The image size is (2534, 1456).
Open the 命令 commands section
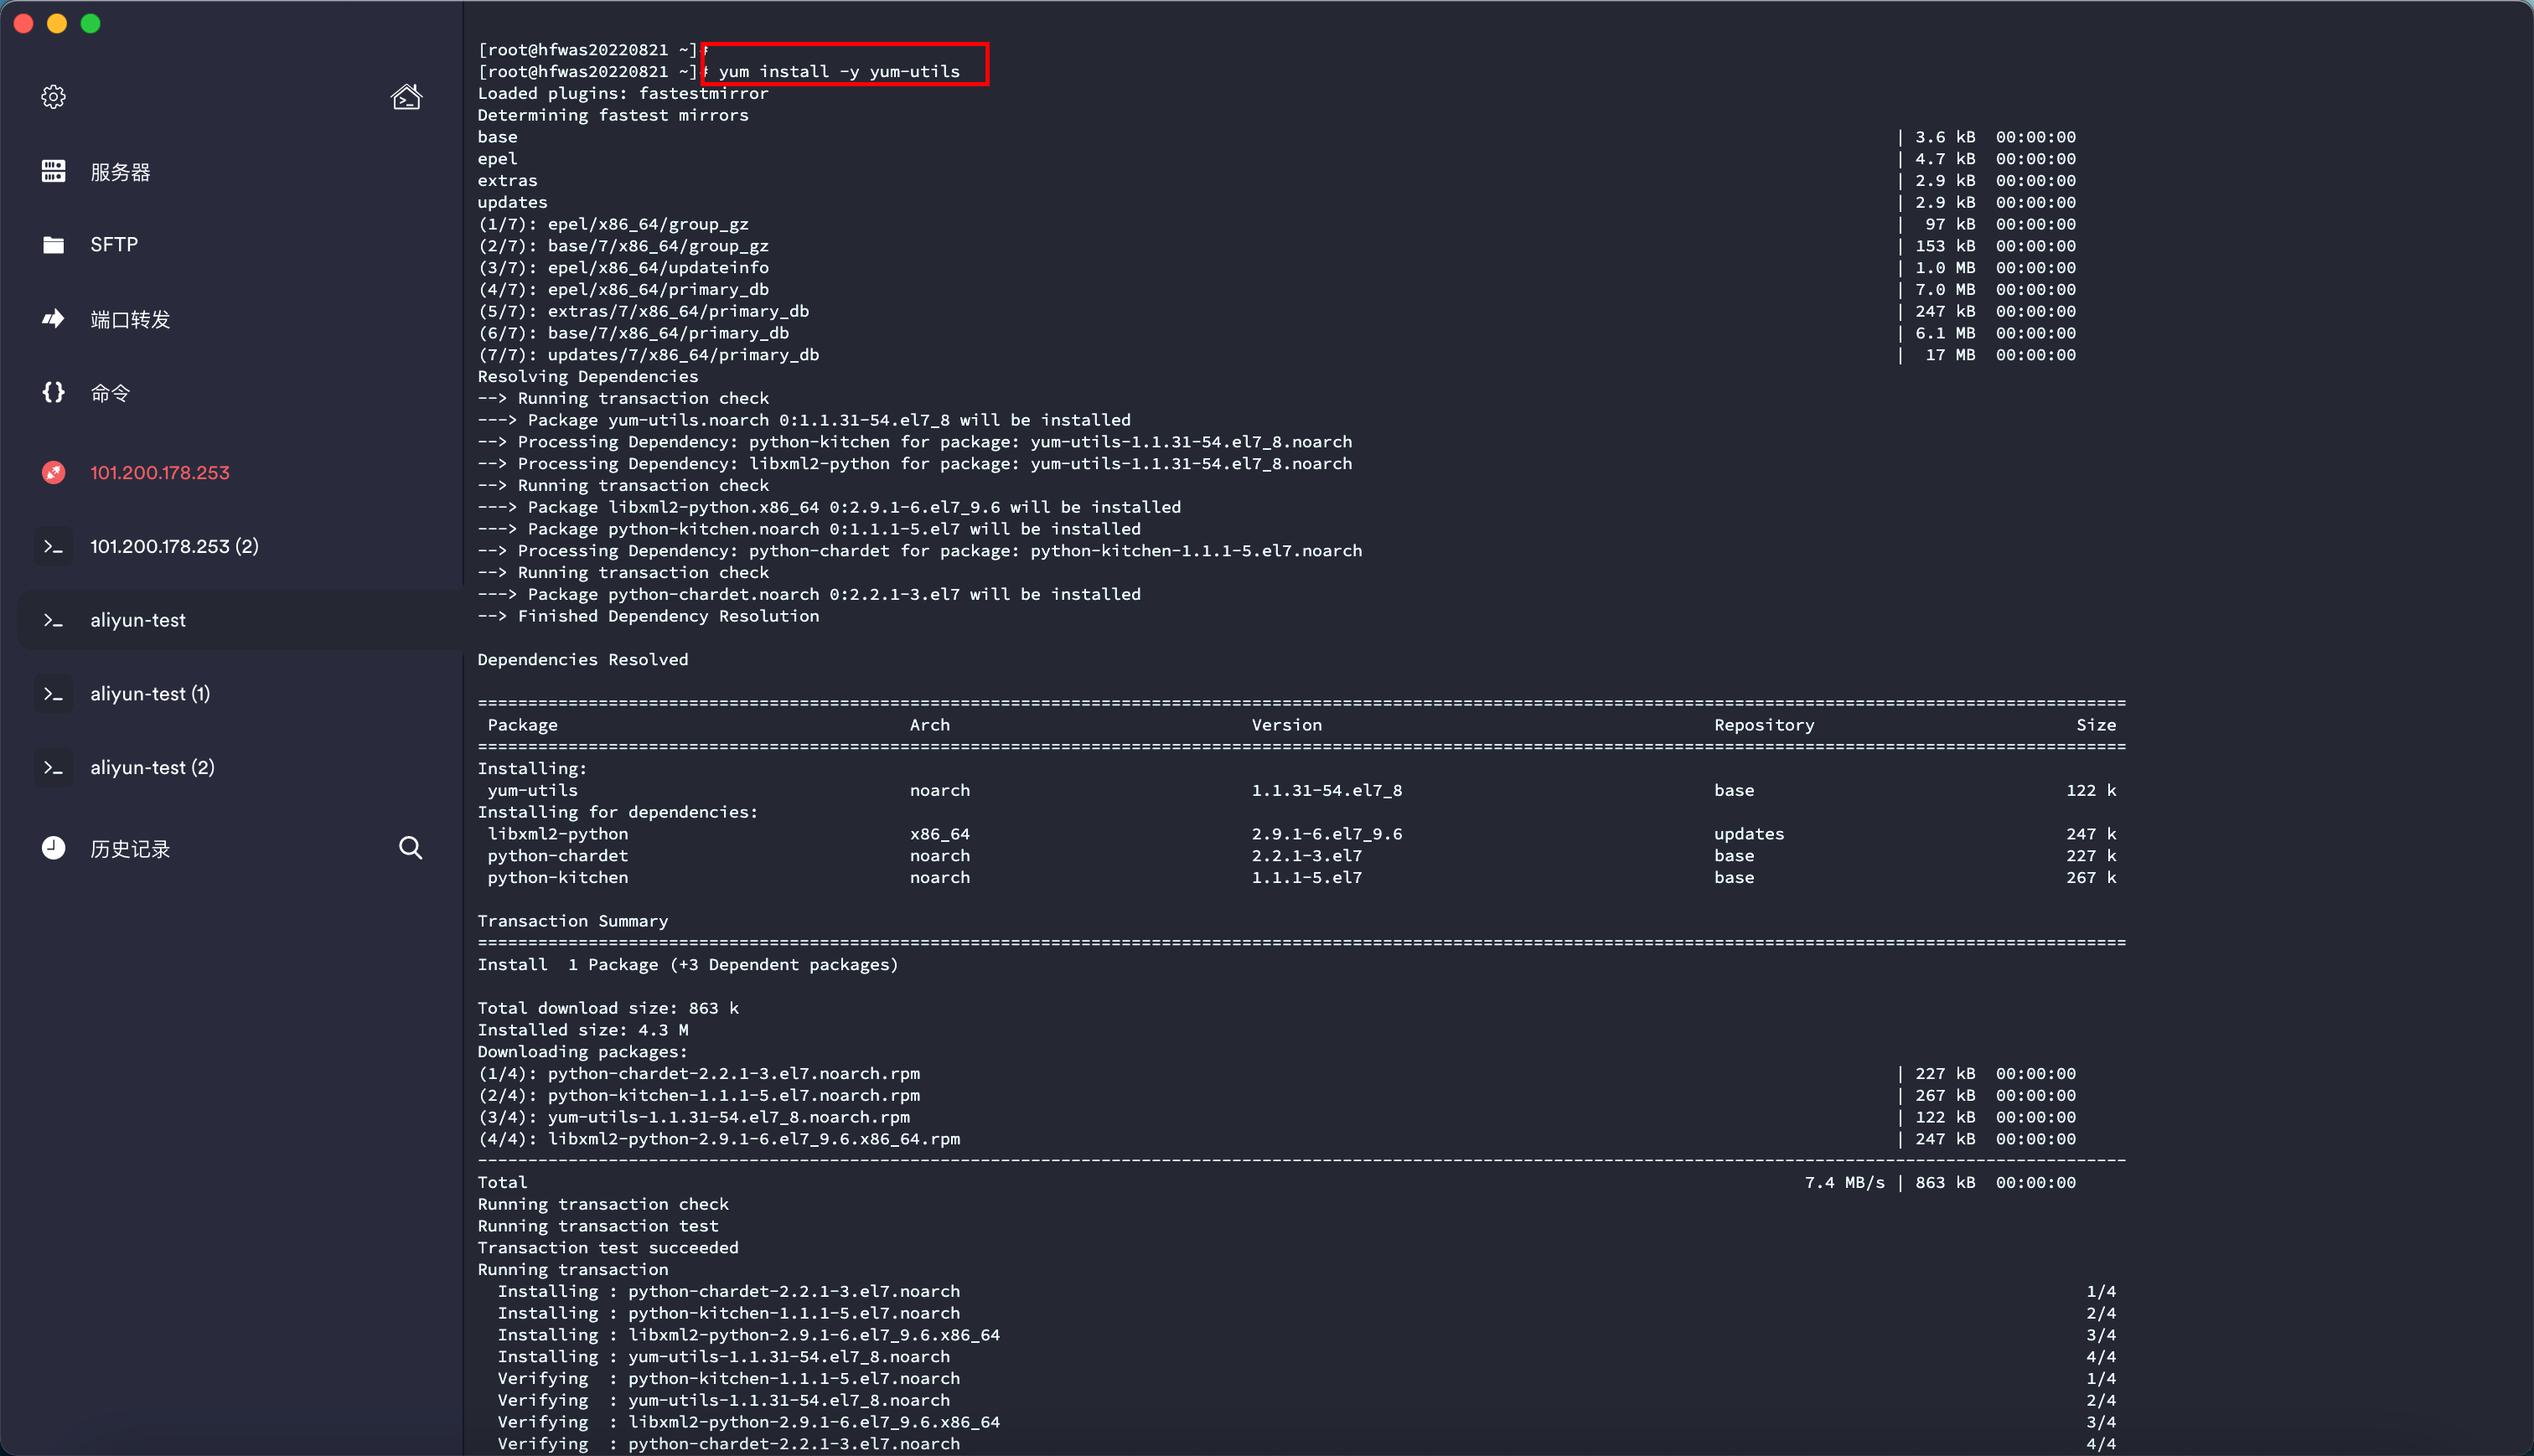click(x=110, y=393)
